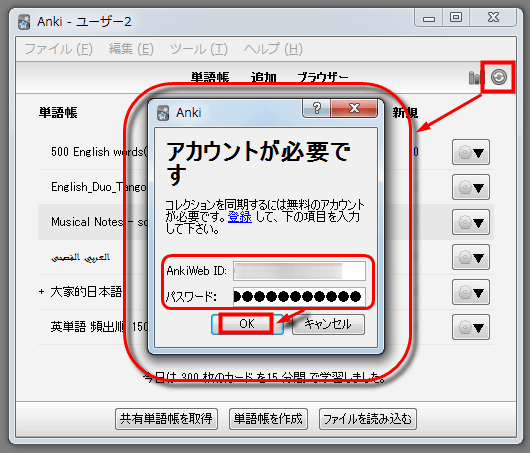Open options gear for 500 English words deck

tap(471, 152)
